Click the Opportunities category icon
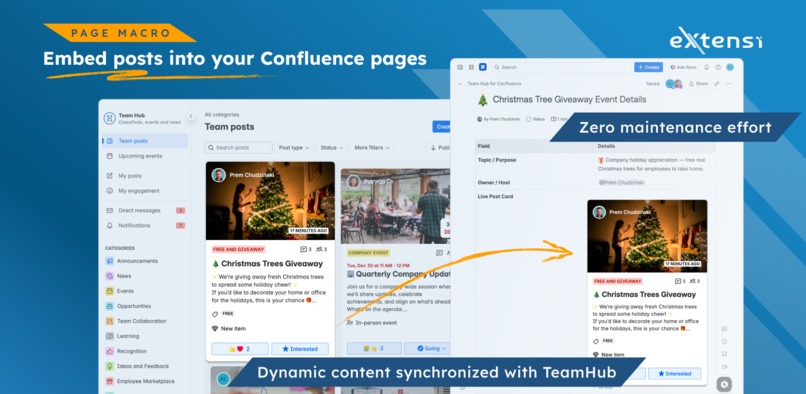This screenshot has width=806, height=394. point(109,306)
